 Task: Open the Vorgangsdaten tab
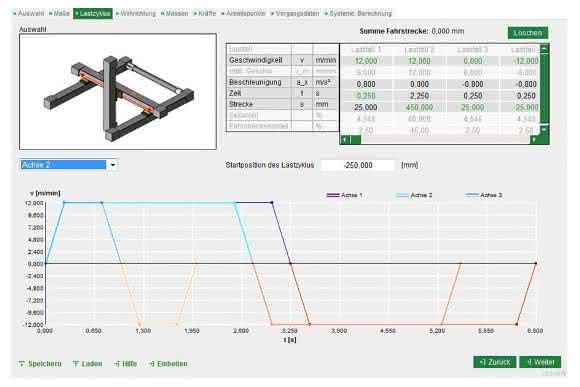[295, 14]
